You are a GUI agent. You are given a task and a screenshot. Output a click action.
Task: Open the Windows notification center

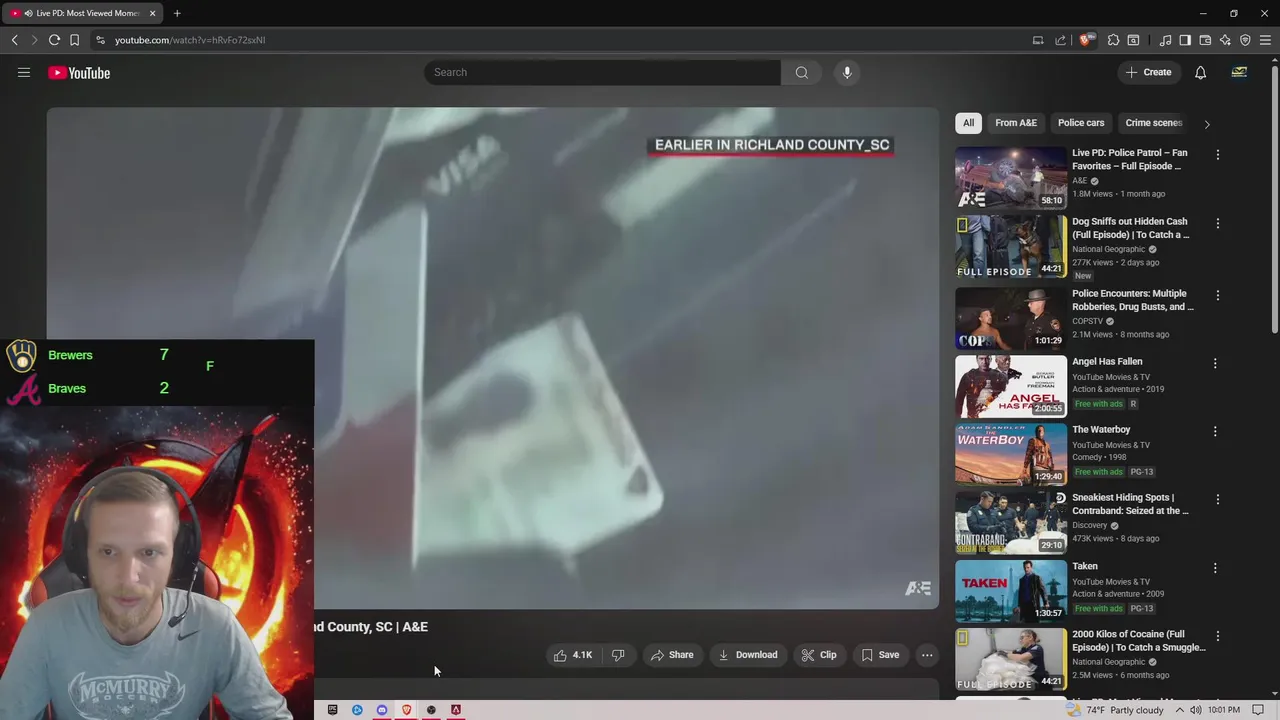pyautogui.click(x=1258, y=710)
